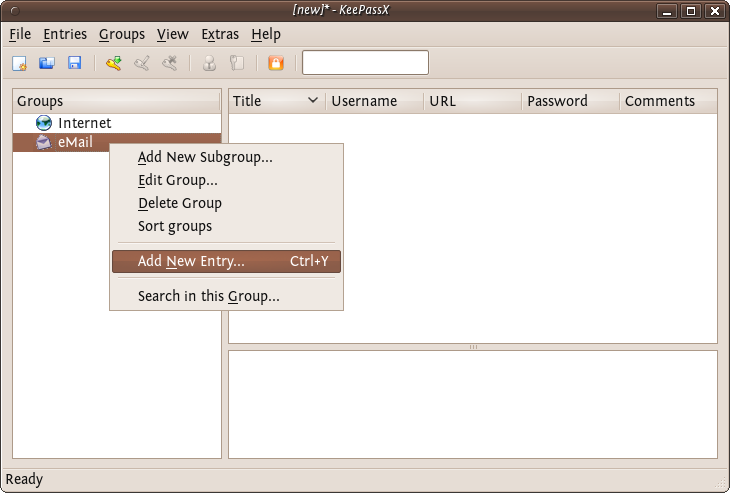
Task: Click the New Database toolbar icon
Action: coord(19,63)
